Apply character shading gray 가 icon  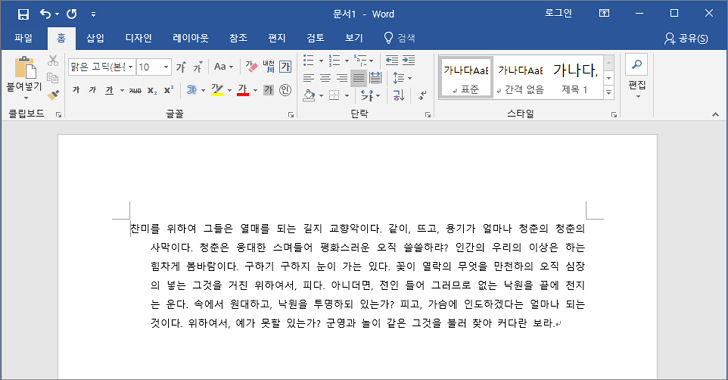(268, 90)
